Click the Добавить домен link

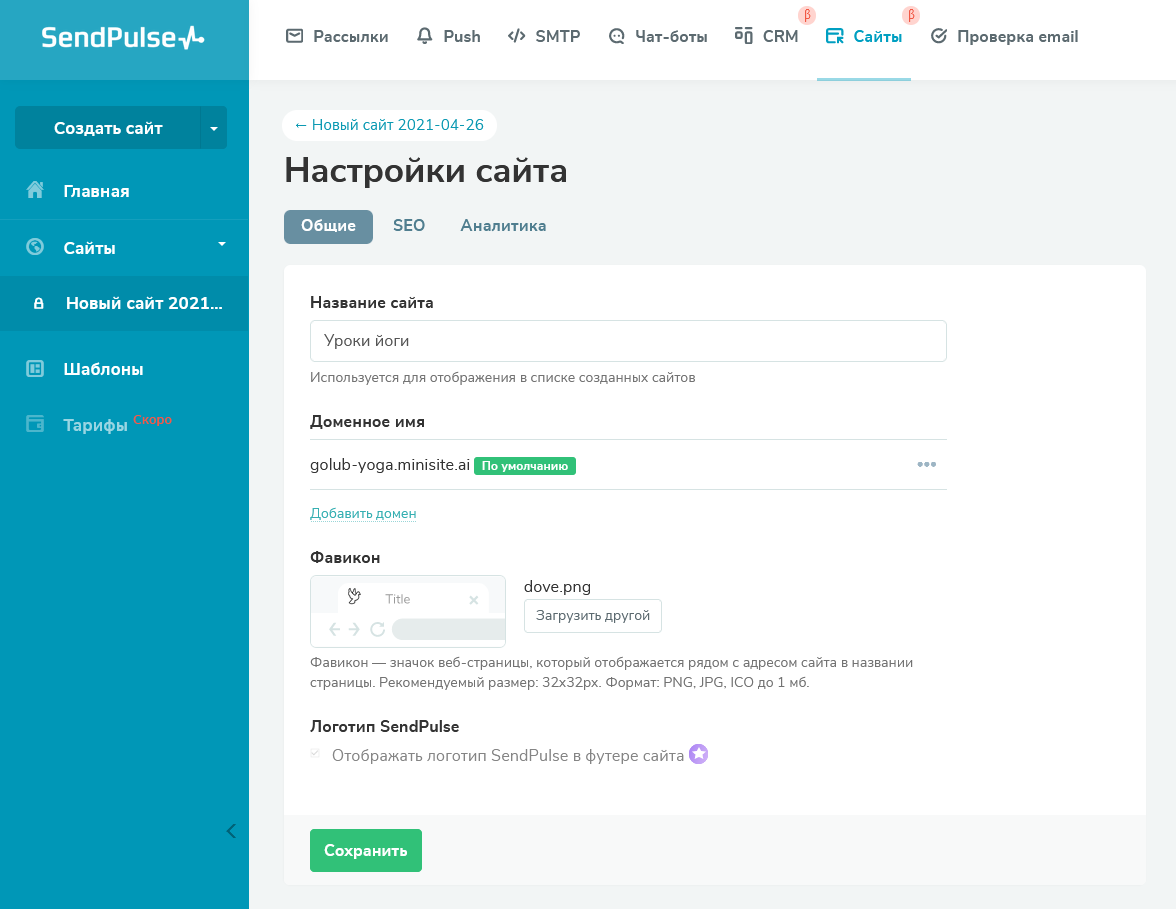pyautogui.click(x=363, y=514)
